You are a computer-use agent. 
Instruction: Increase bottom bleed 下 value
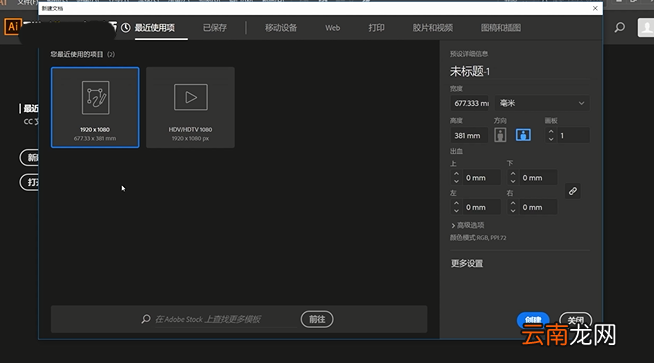(x=513, y=174)
